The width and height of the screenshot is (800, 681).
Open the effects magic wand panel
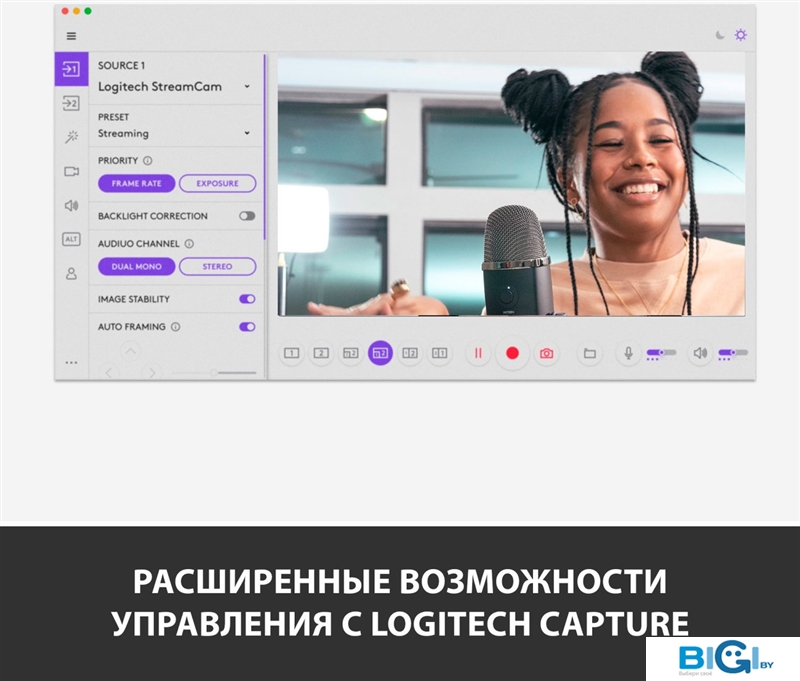click(x=71, y=137)
